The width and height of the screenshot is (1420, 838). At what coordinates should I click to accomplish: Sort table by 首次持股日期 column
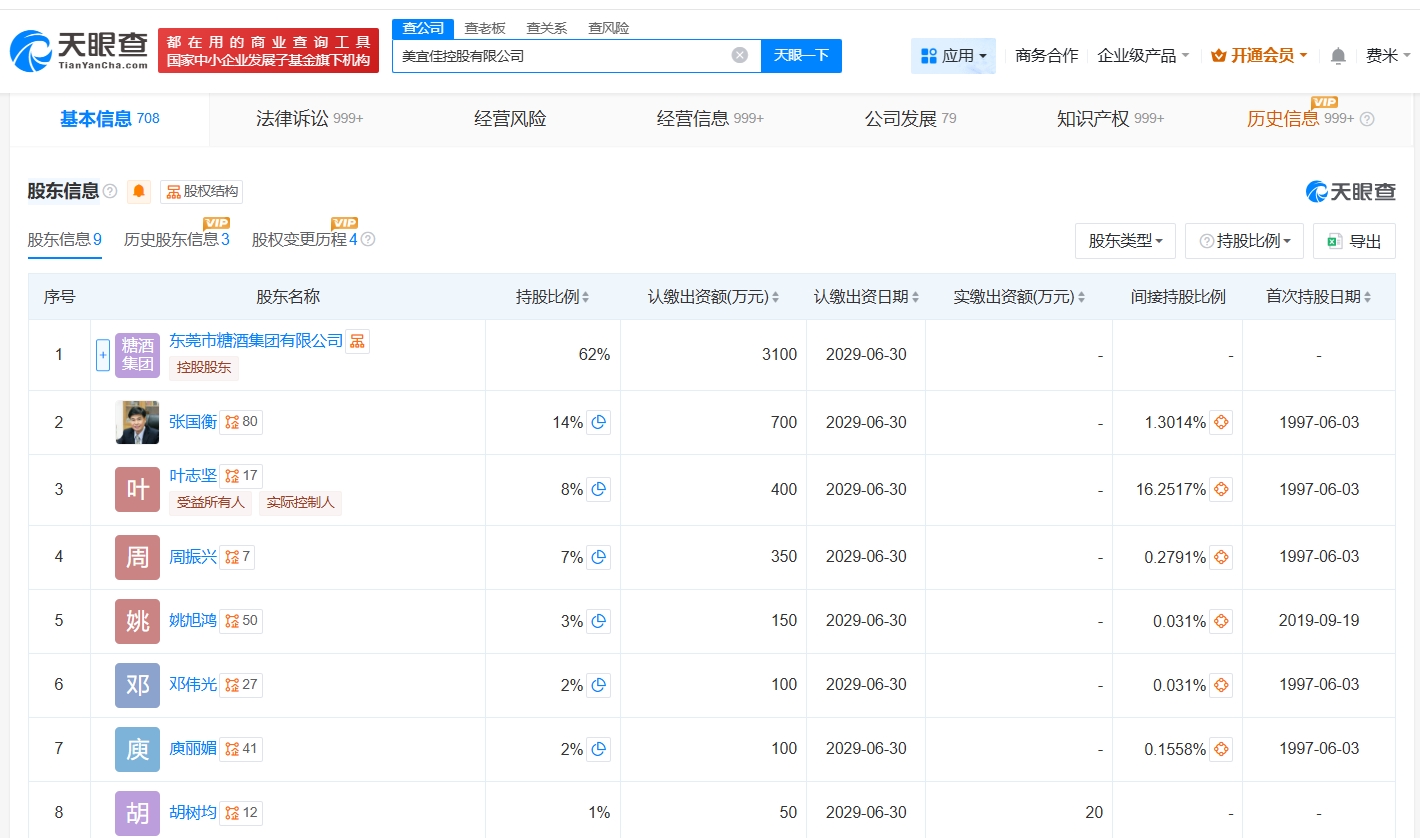click(x=1318, y=297)
